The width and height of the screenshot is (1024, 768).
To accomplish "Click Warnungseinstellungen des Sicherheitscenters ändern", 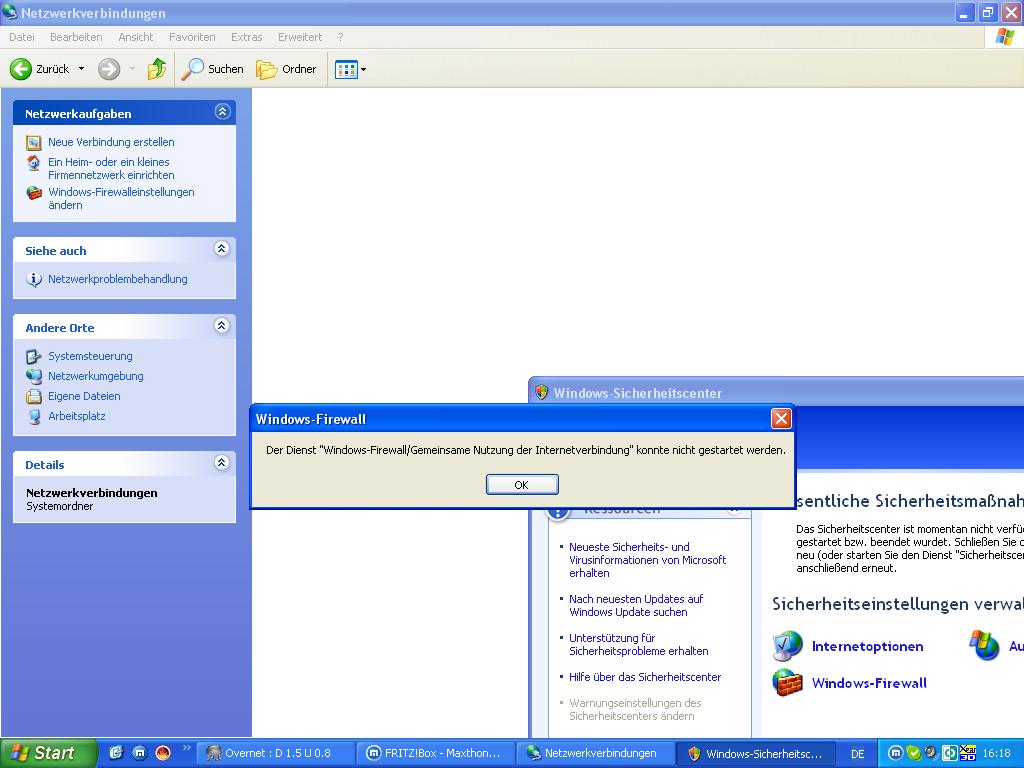I will (635, 710).
